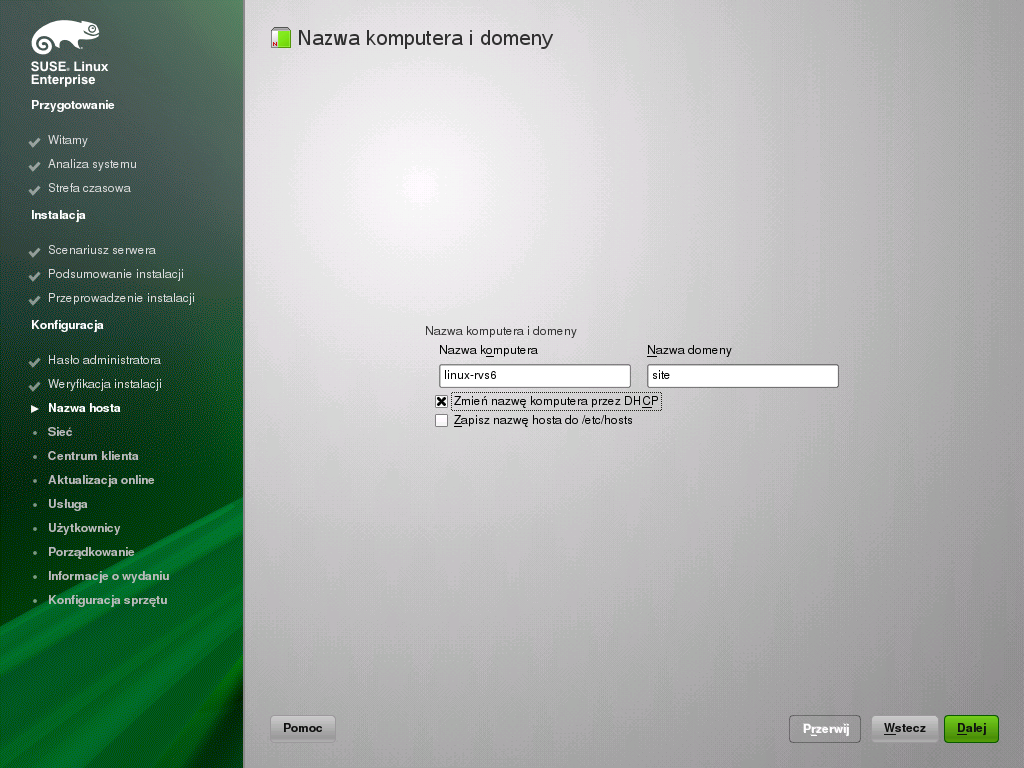
Task: Select the Nazwa hosta step
Action: 84,408
